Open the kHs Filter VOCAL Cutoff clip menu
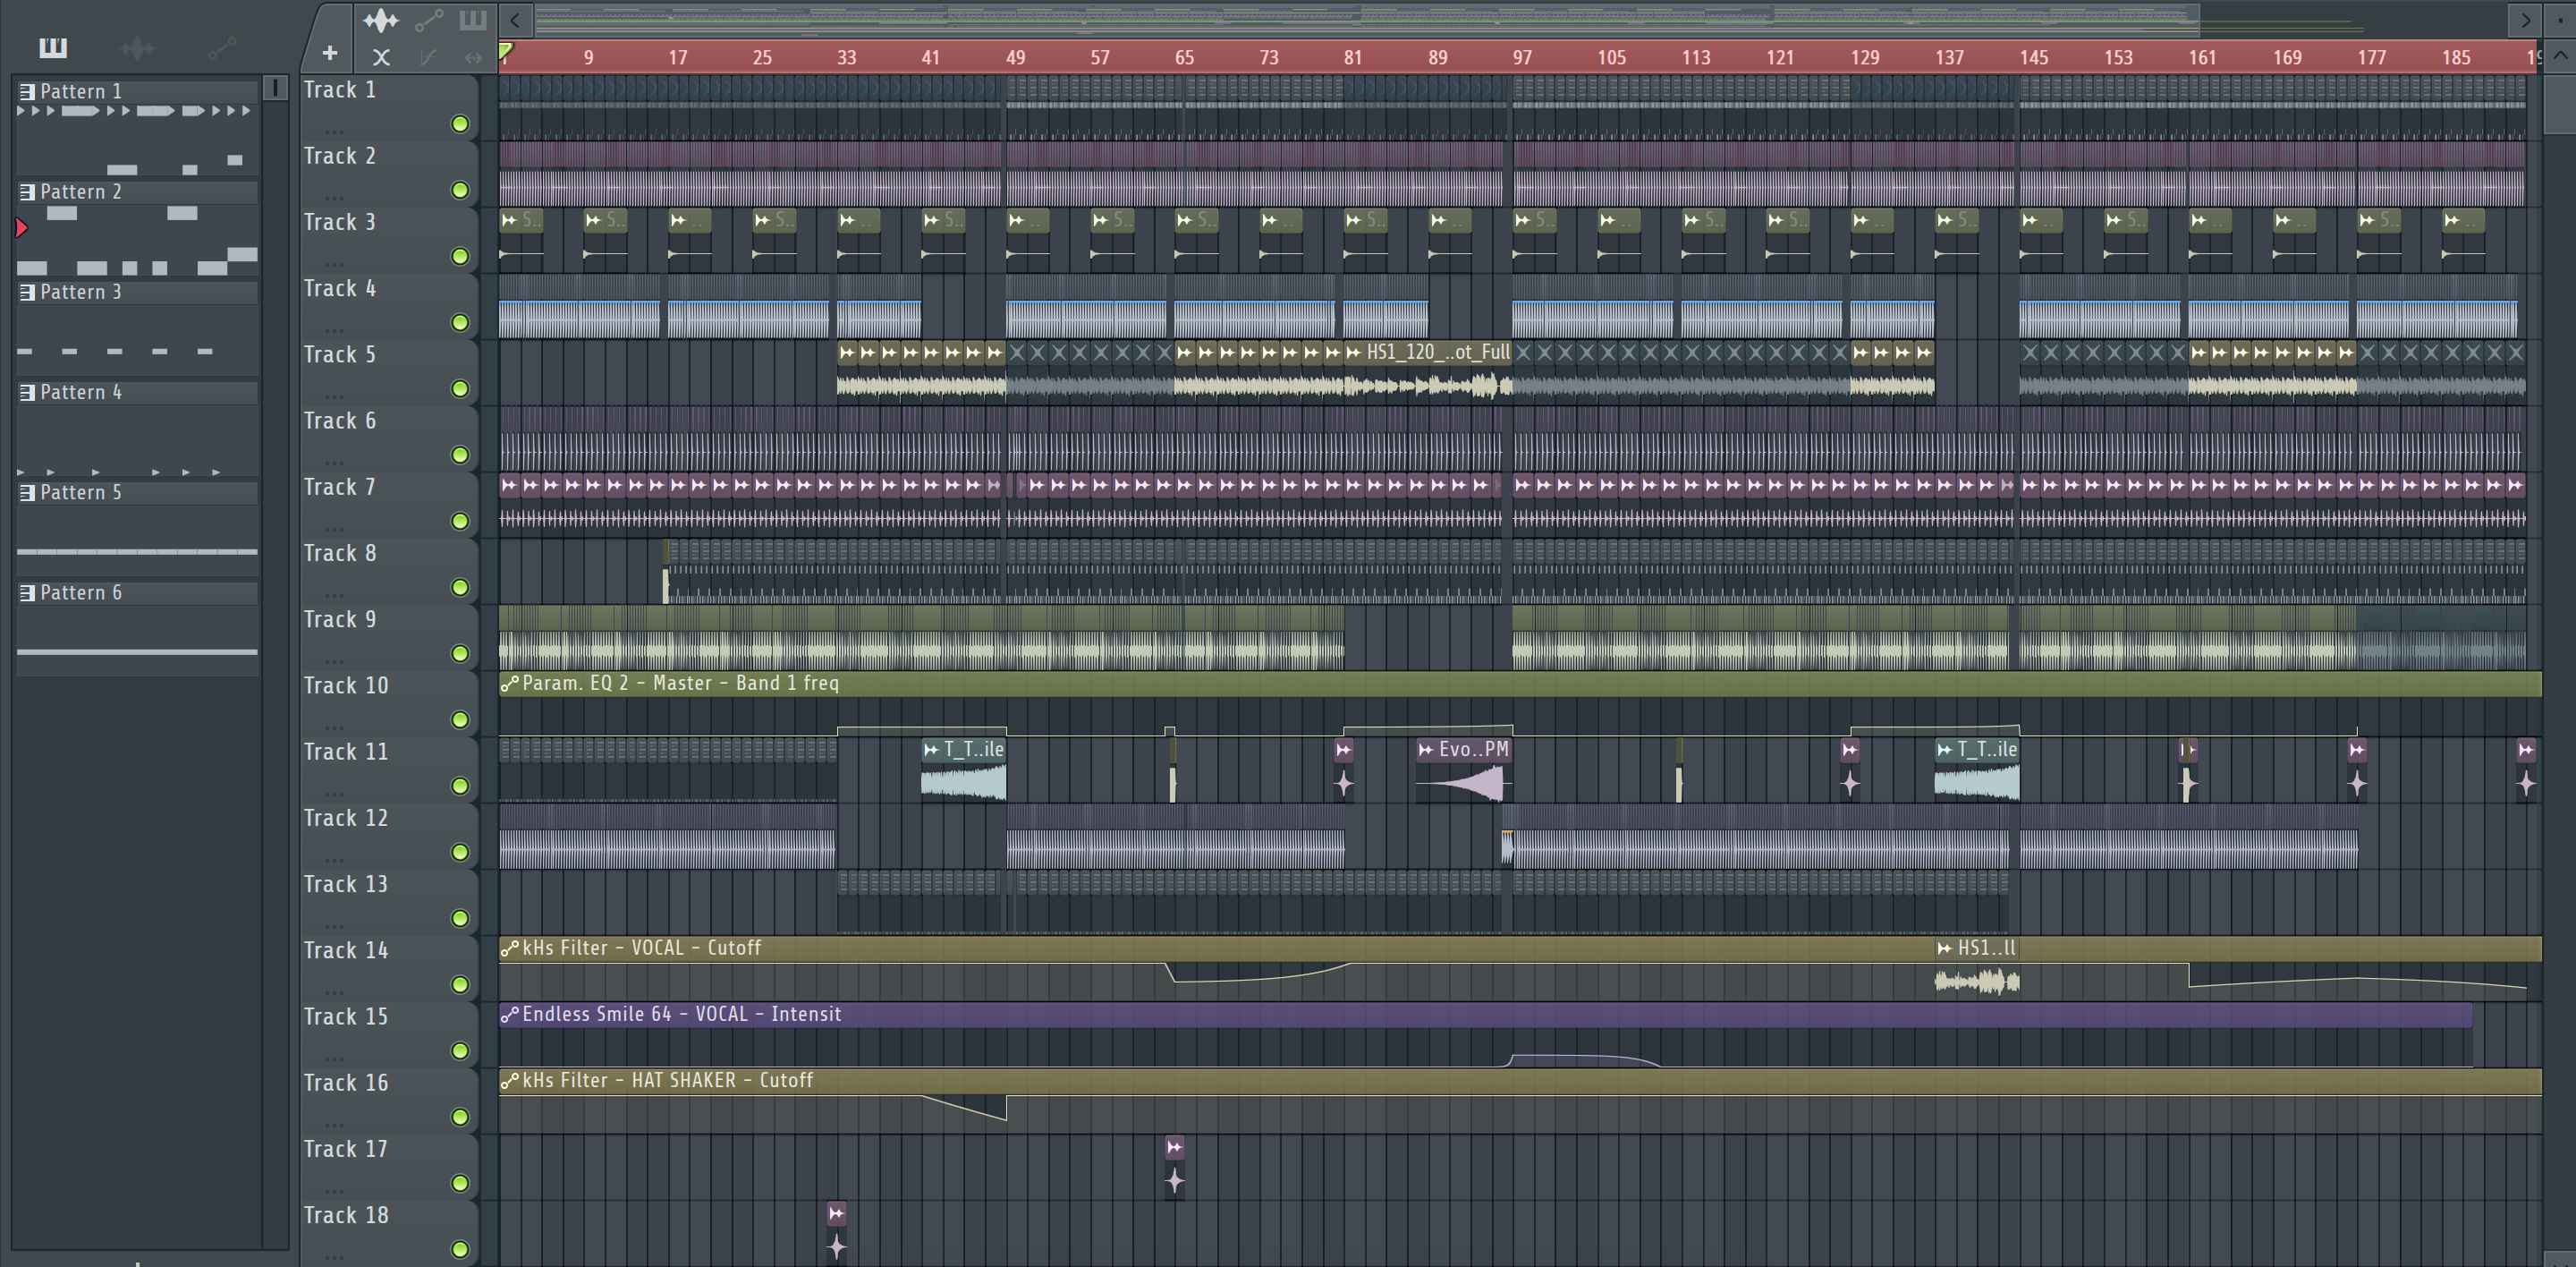This screenshot has height=1267, width=2576. click(x=509, y=948)
